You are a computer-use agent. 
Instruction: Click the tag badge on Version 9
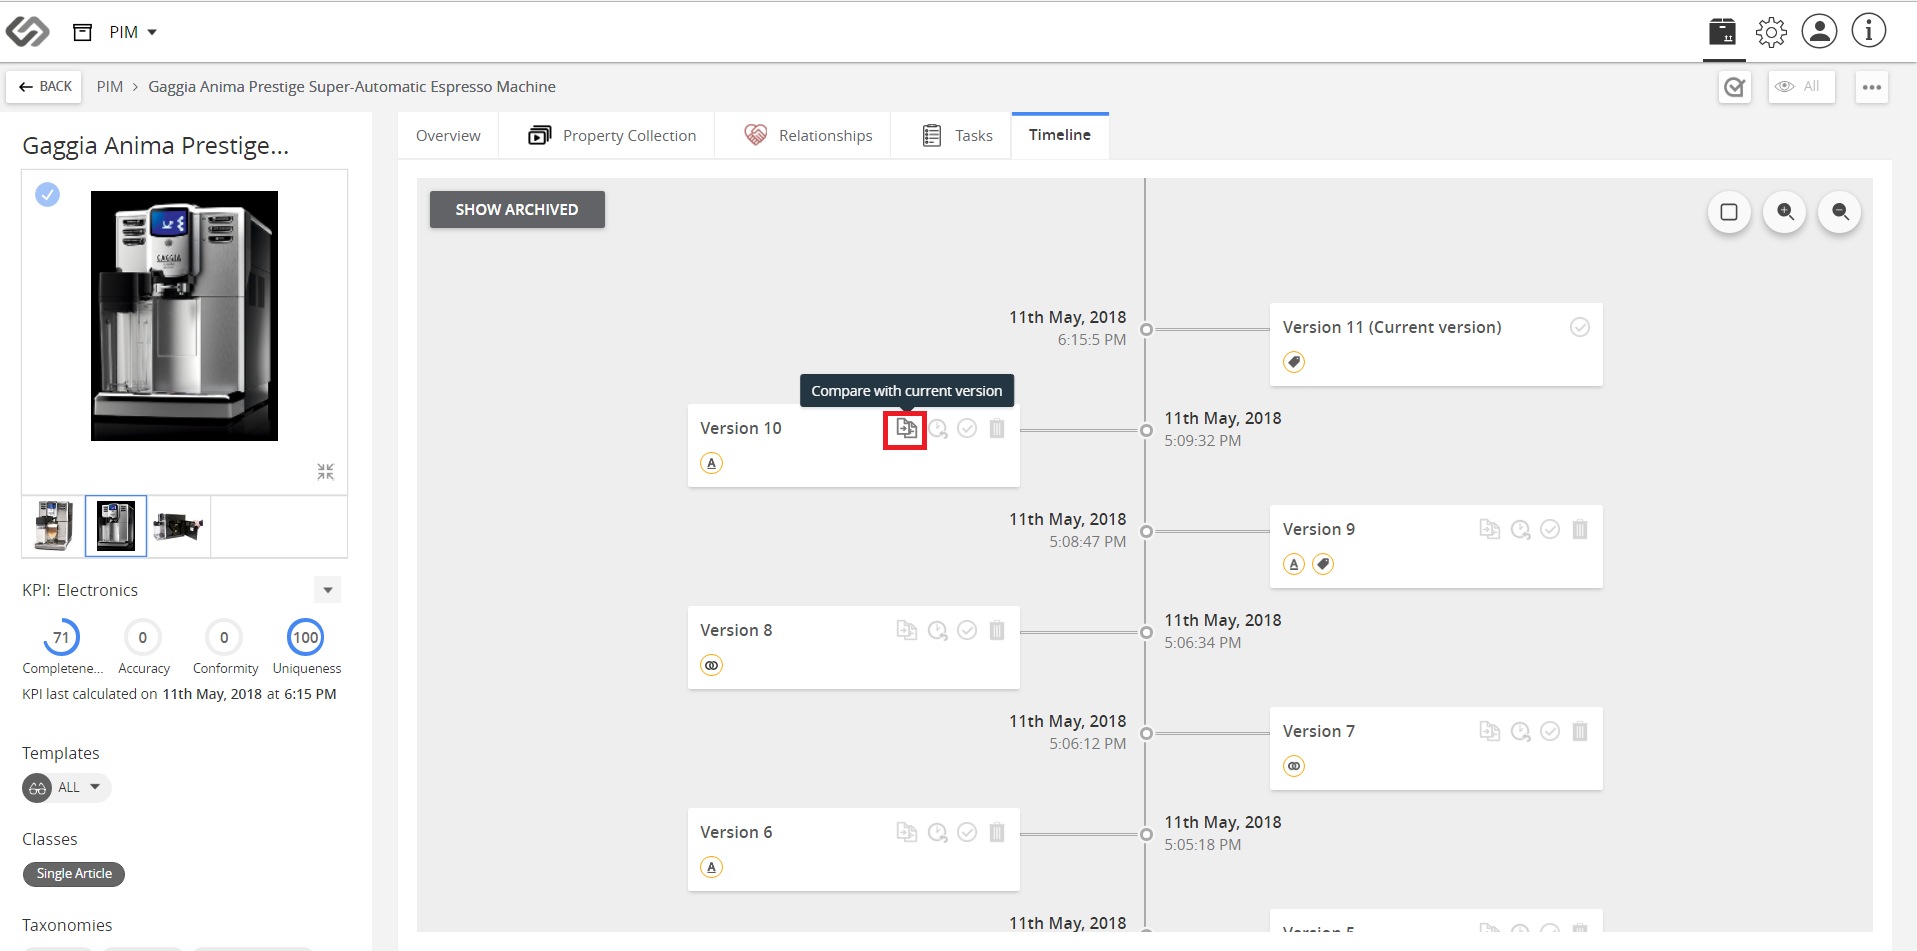pos(1323,564)
